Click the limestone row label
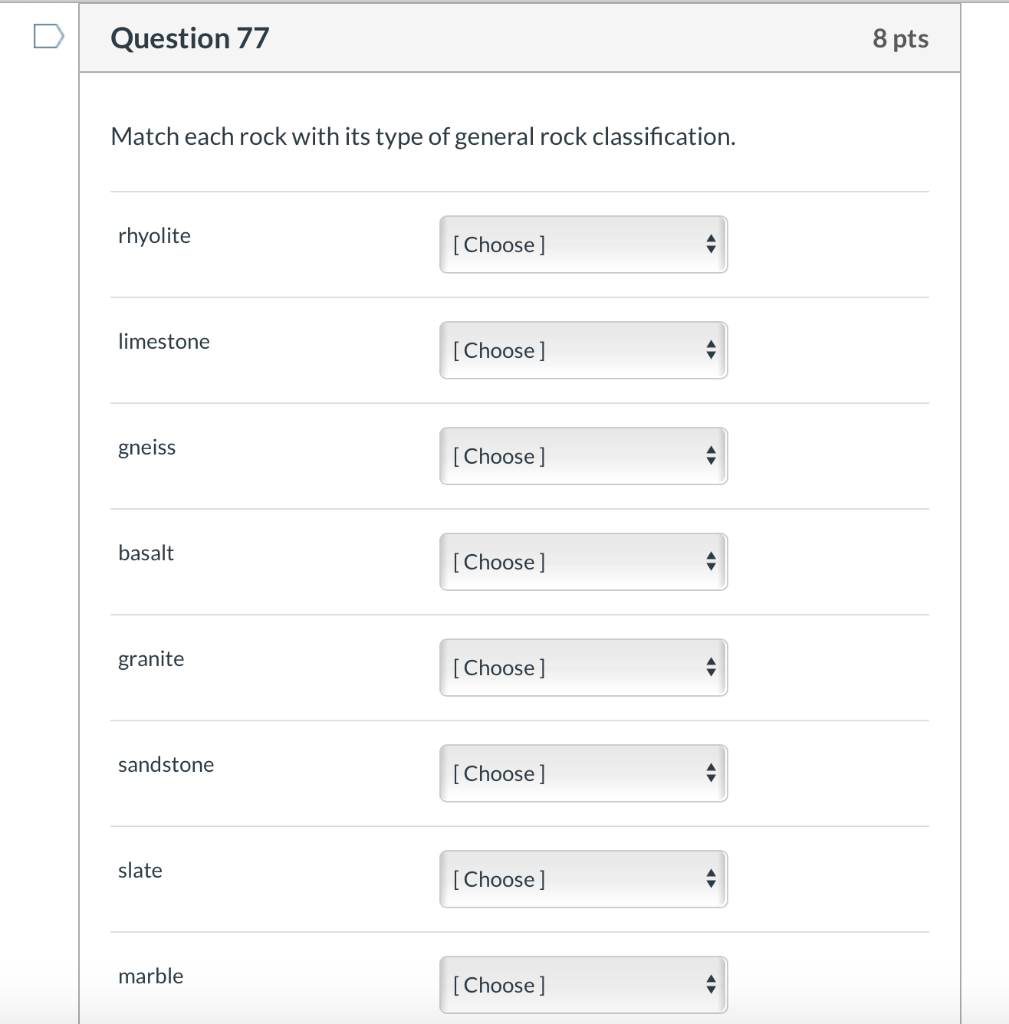This screenshot has height=1024, width=1009. point(164,342)
